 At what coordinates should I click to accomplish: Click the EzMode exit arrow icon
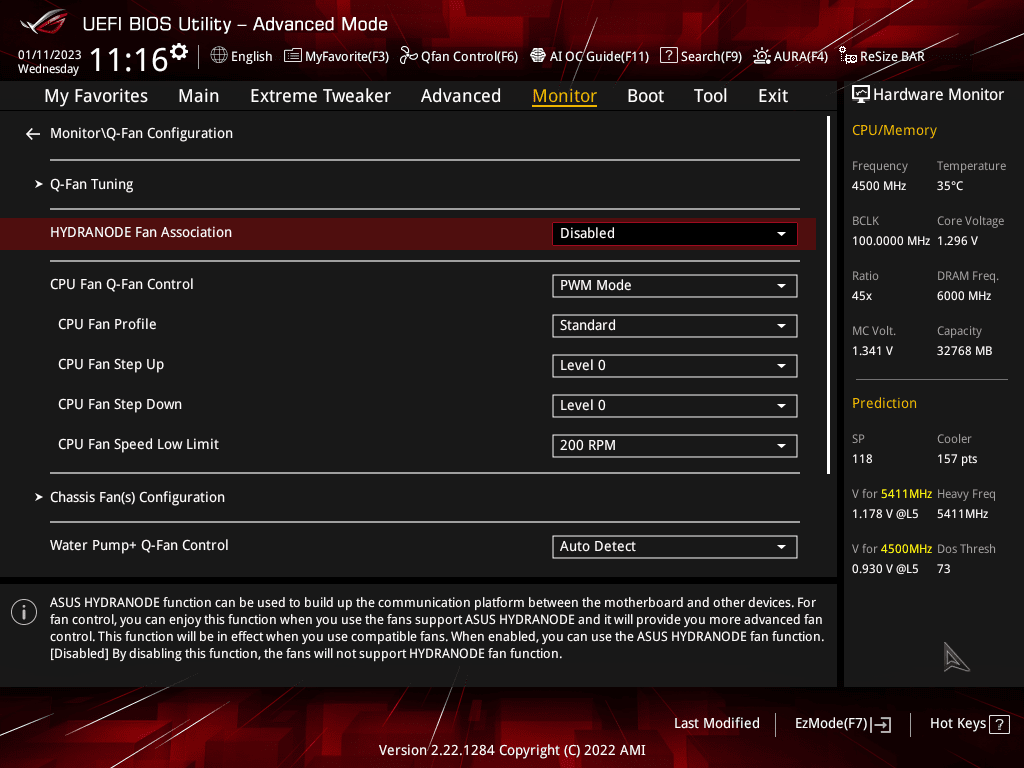click(881, 724)
